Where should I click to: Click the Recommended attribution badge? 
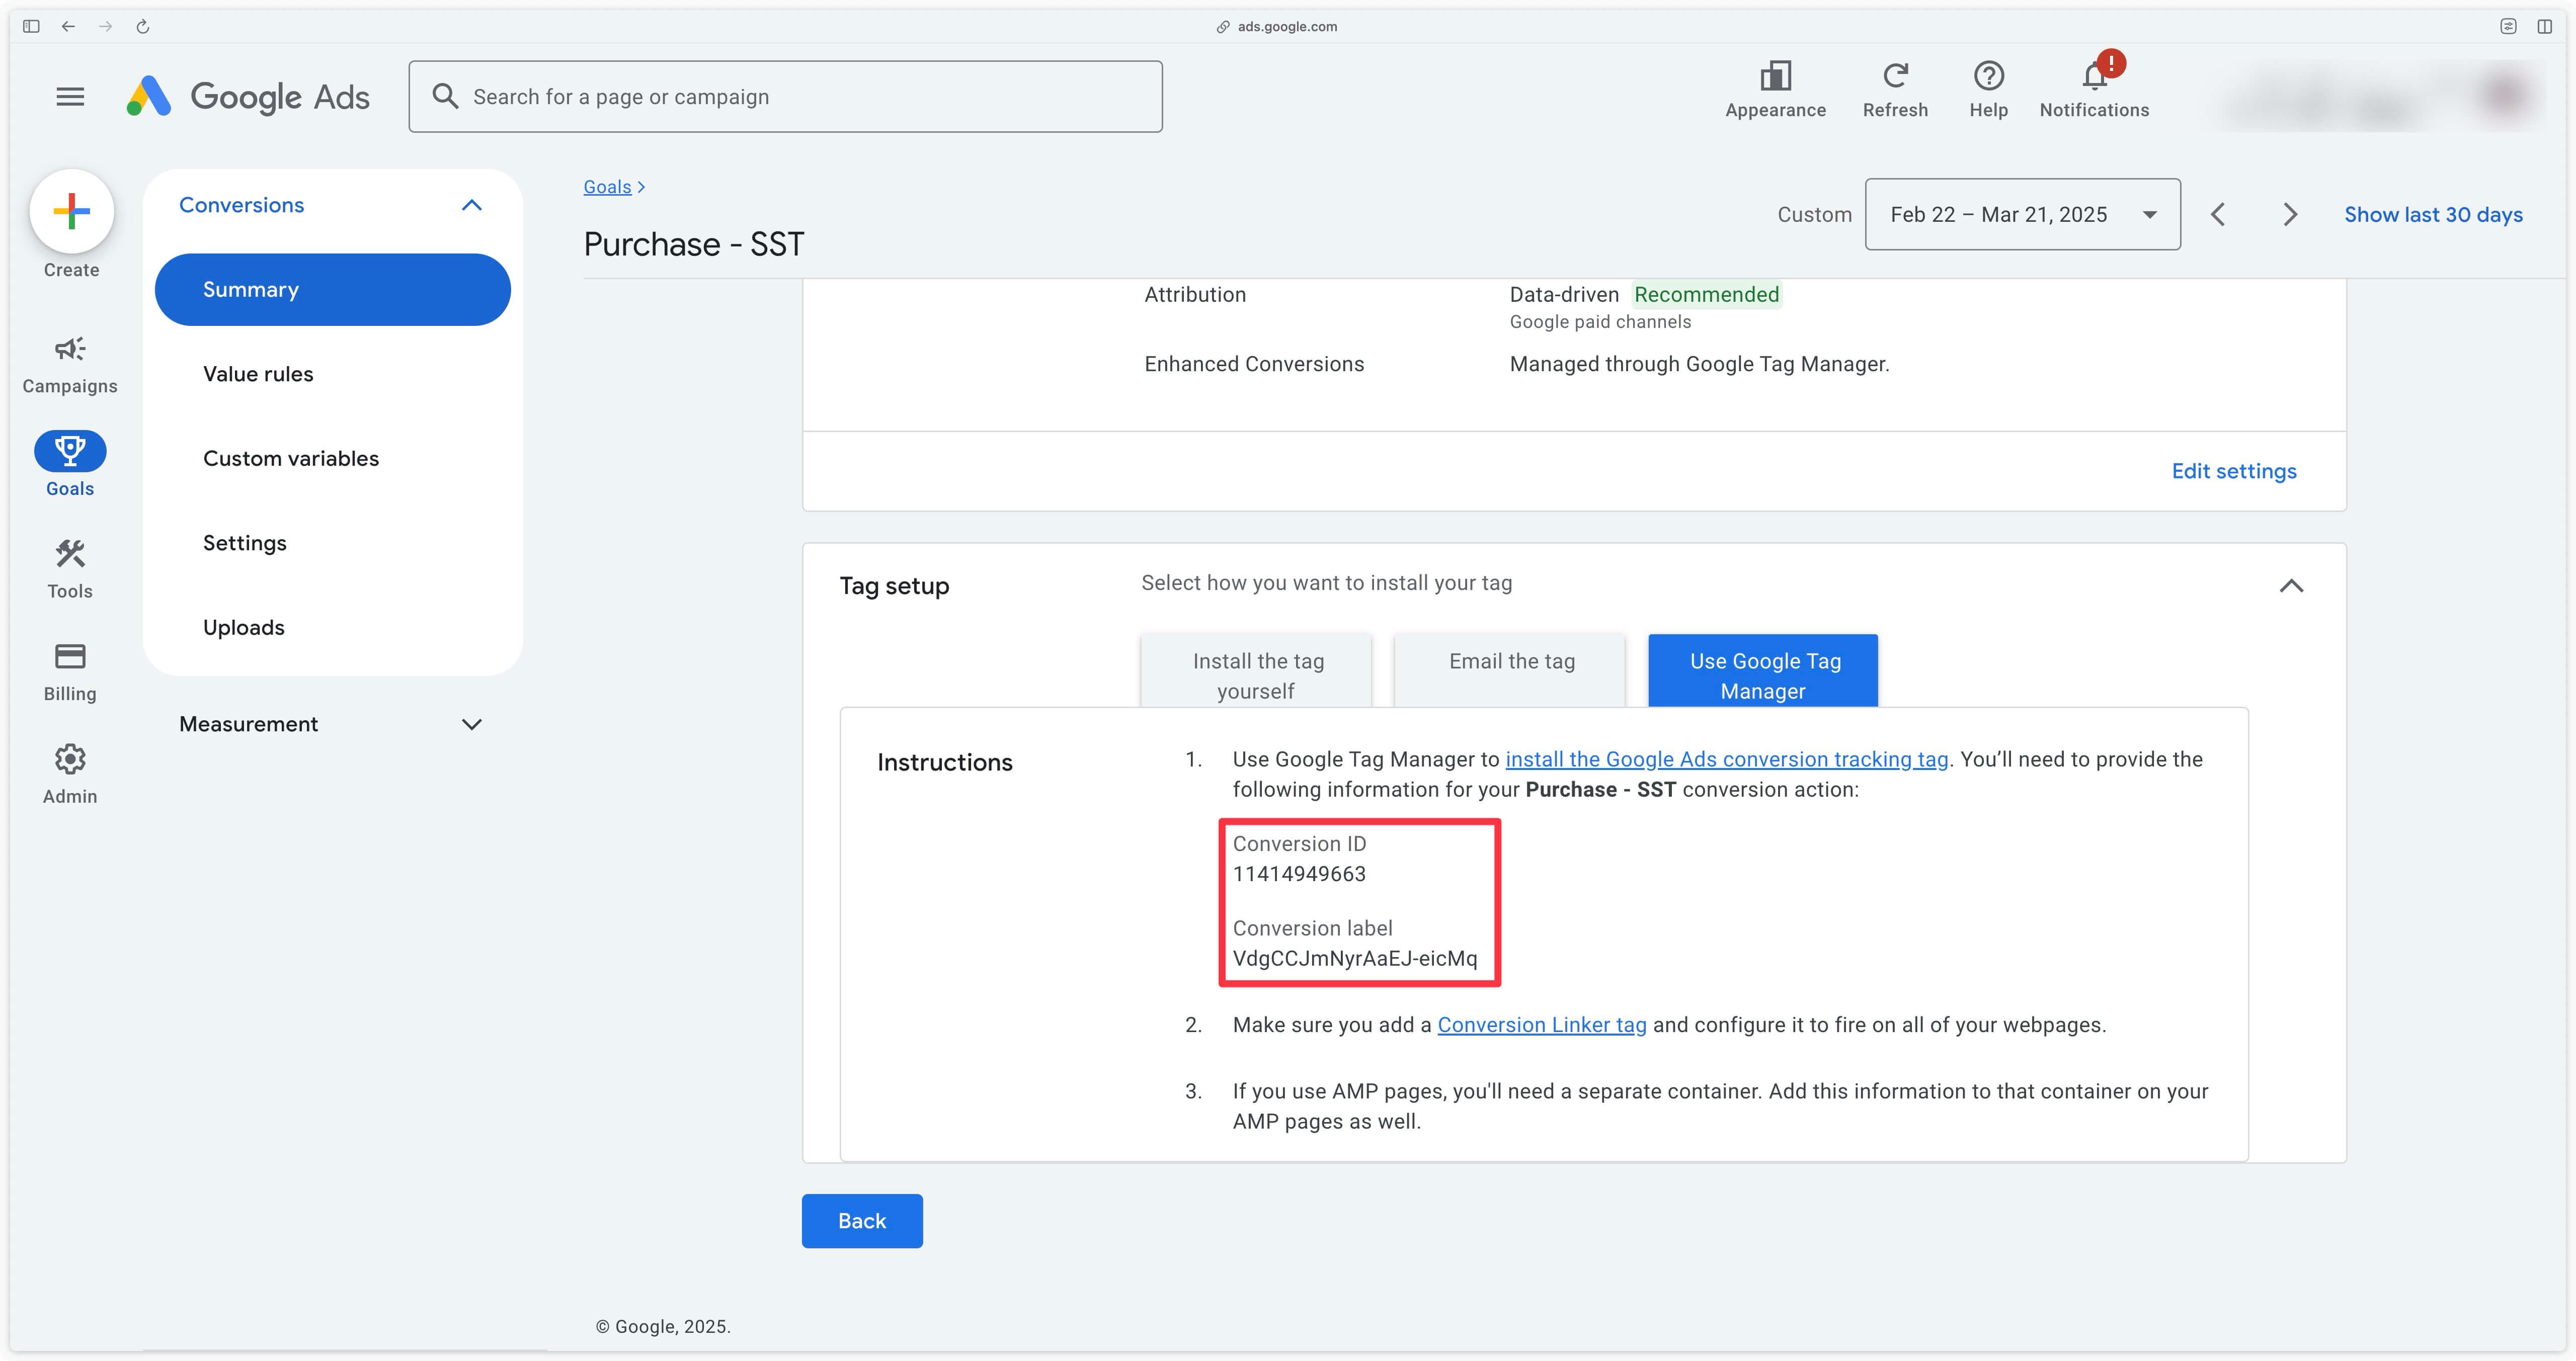[1706, 294]
